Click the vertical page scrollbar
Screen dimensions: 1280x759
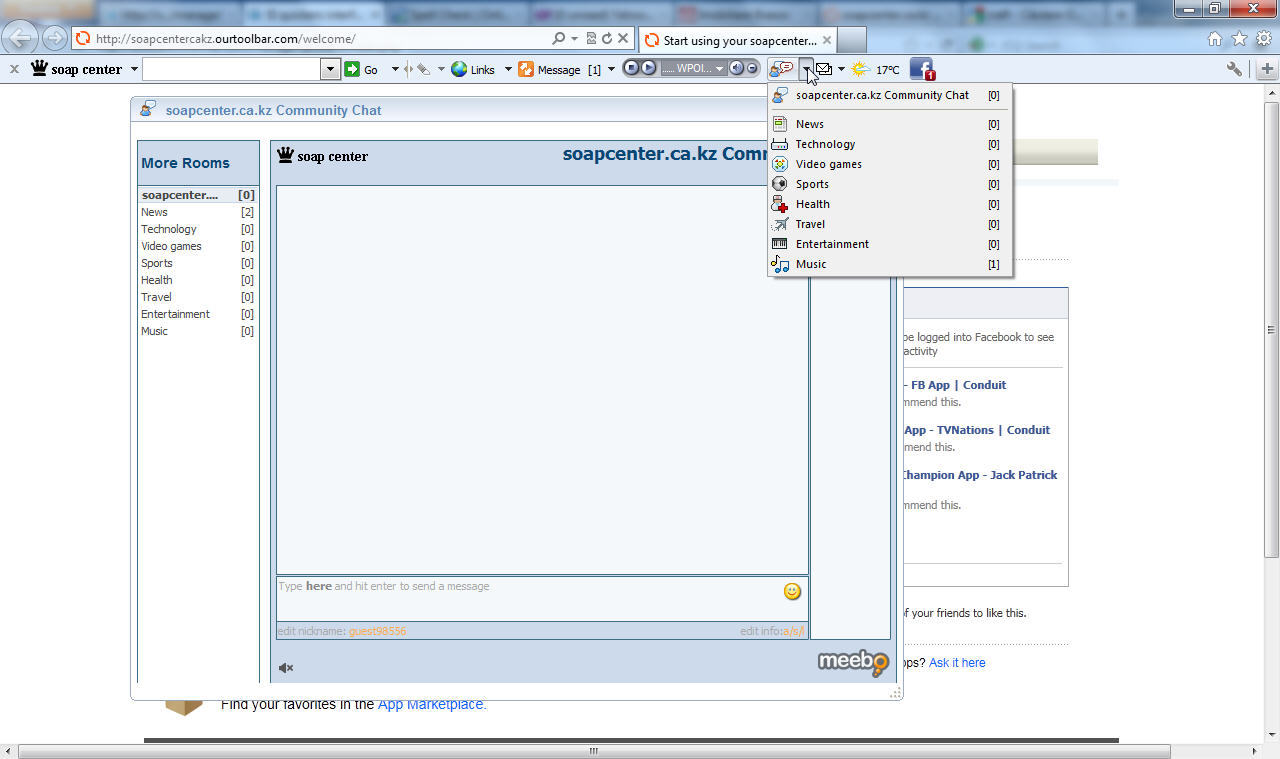tap(1271, 330)
